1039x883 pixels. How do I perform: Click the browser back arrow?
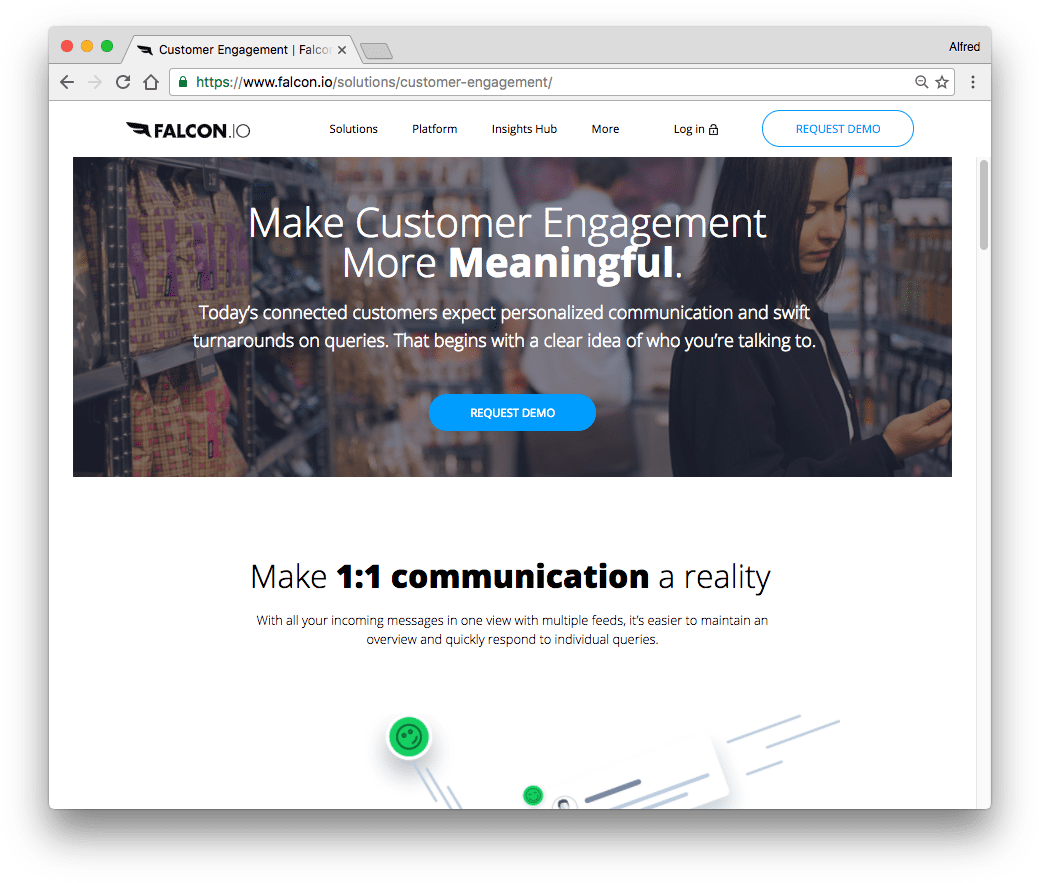point(67,82)
